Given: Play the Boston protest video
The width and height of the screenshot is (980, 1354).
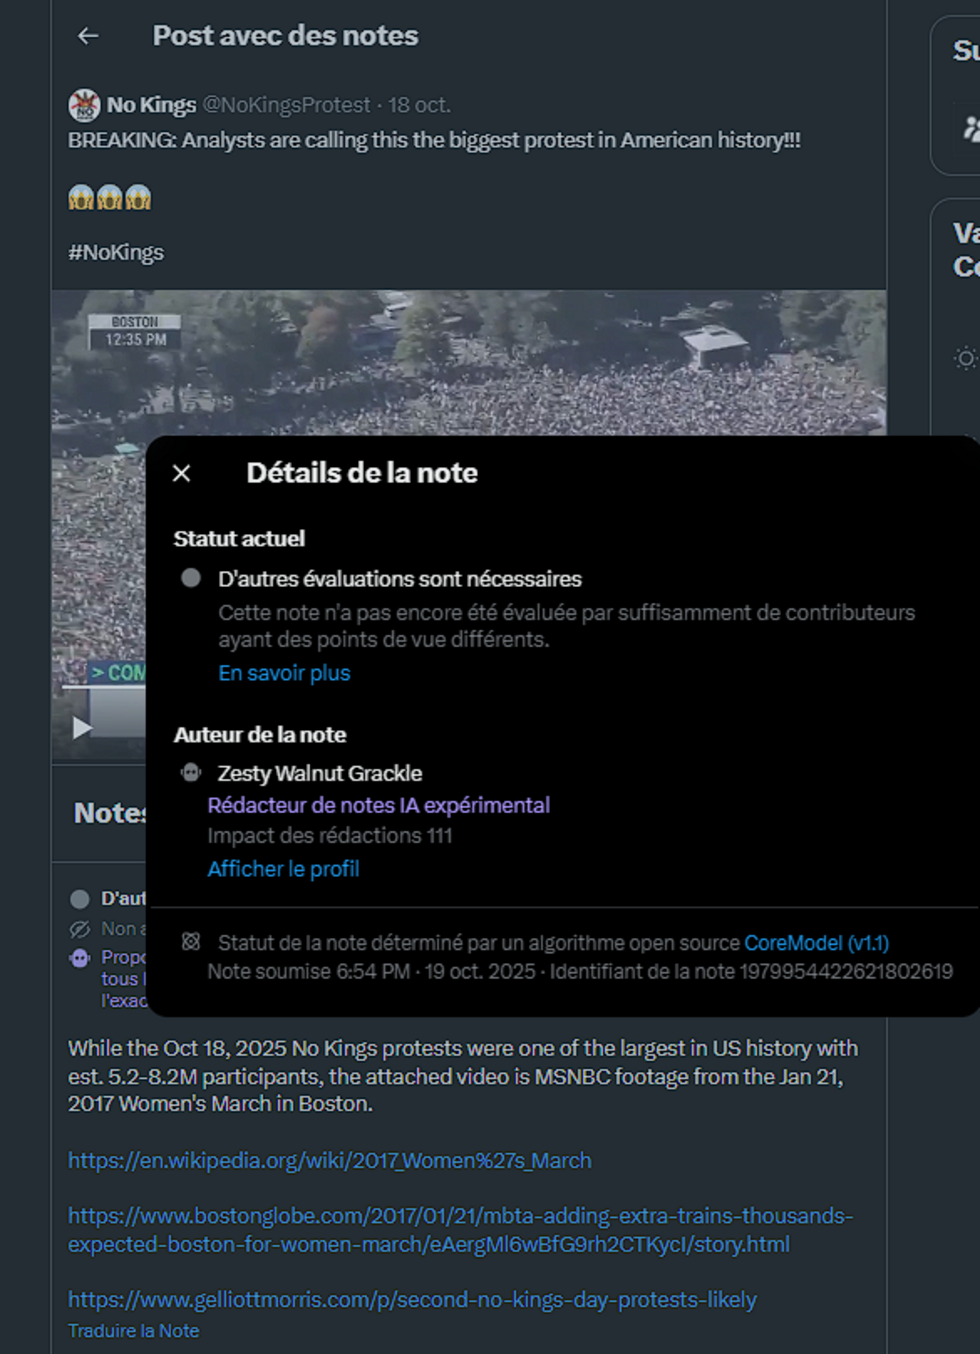Looking at the screenshot, I should tap(82, 727).
